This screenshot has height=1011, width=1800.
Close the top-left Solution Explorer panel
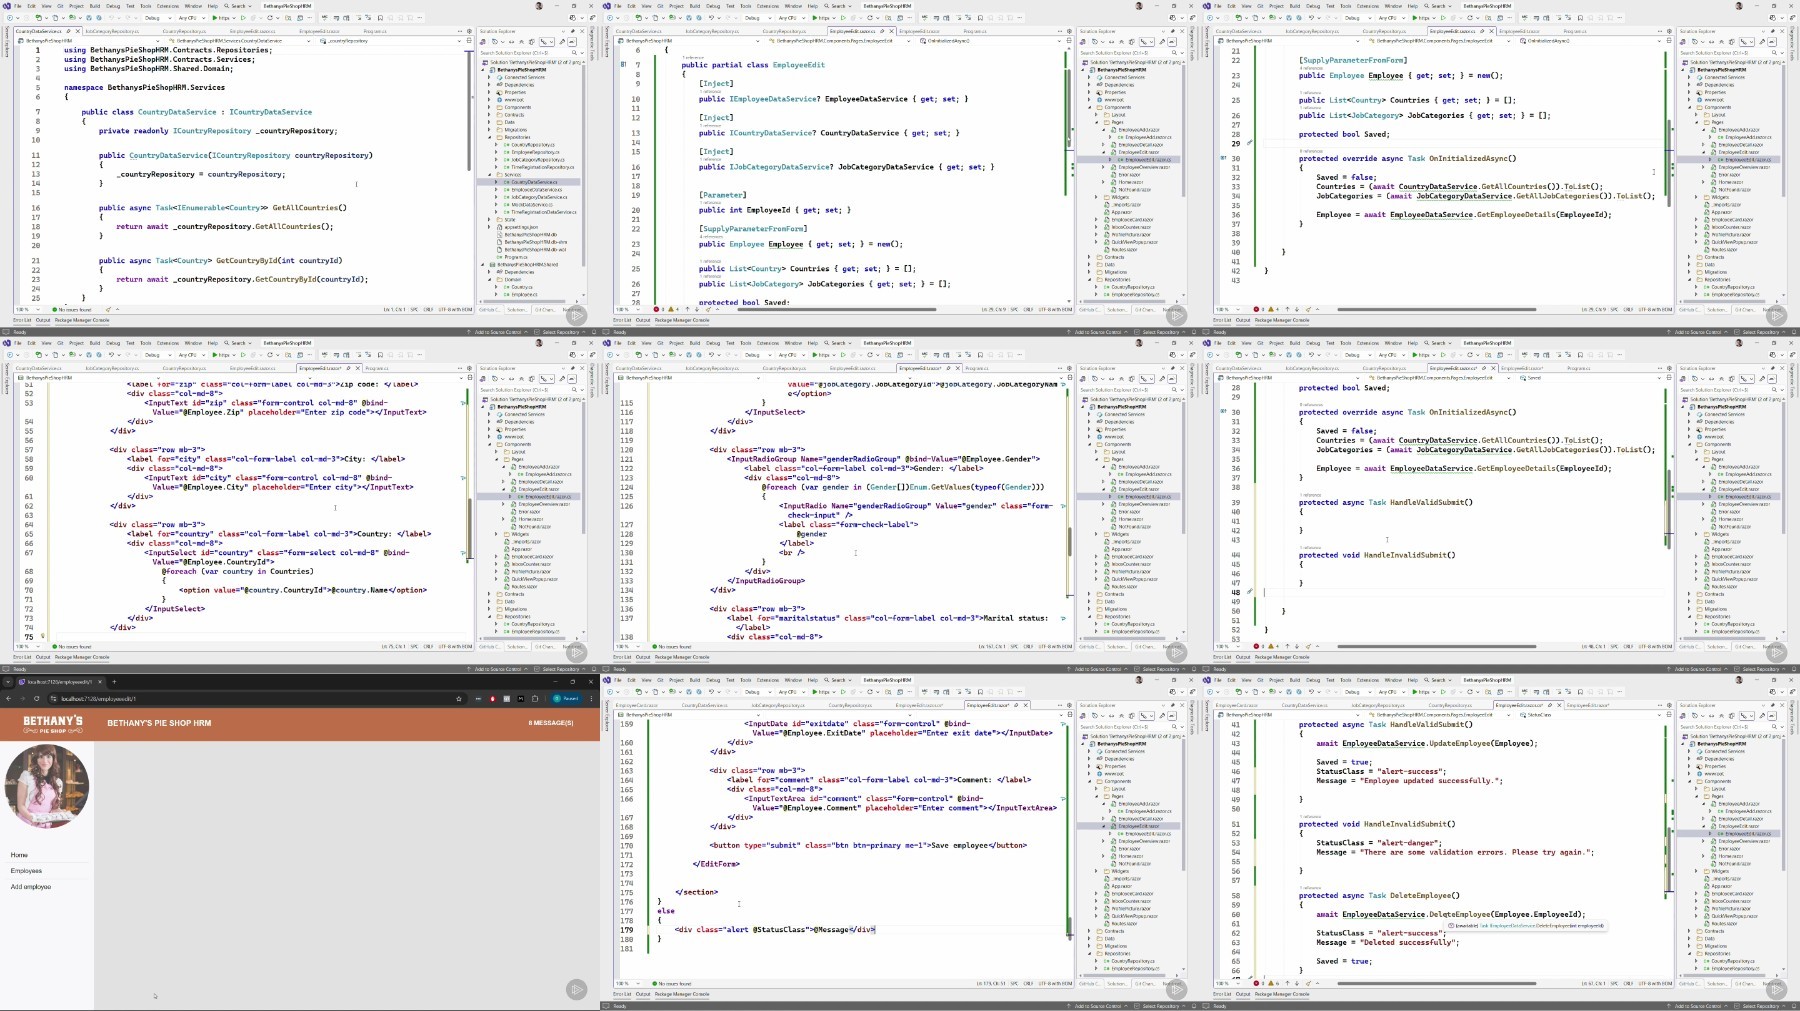pyautogui.click(x=582, y=31)
